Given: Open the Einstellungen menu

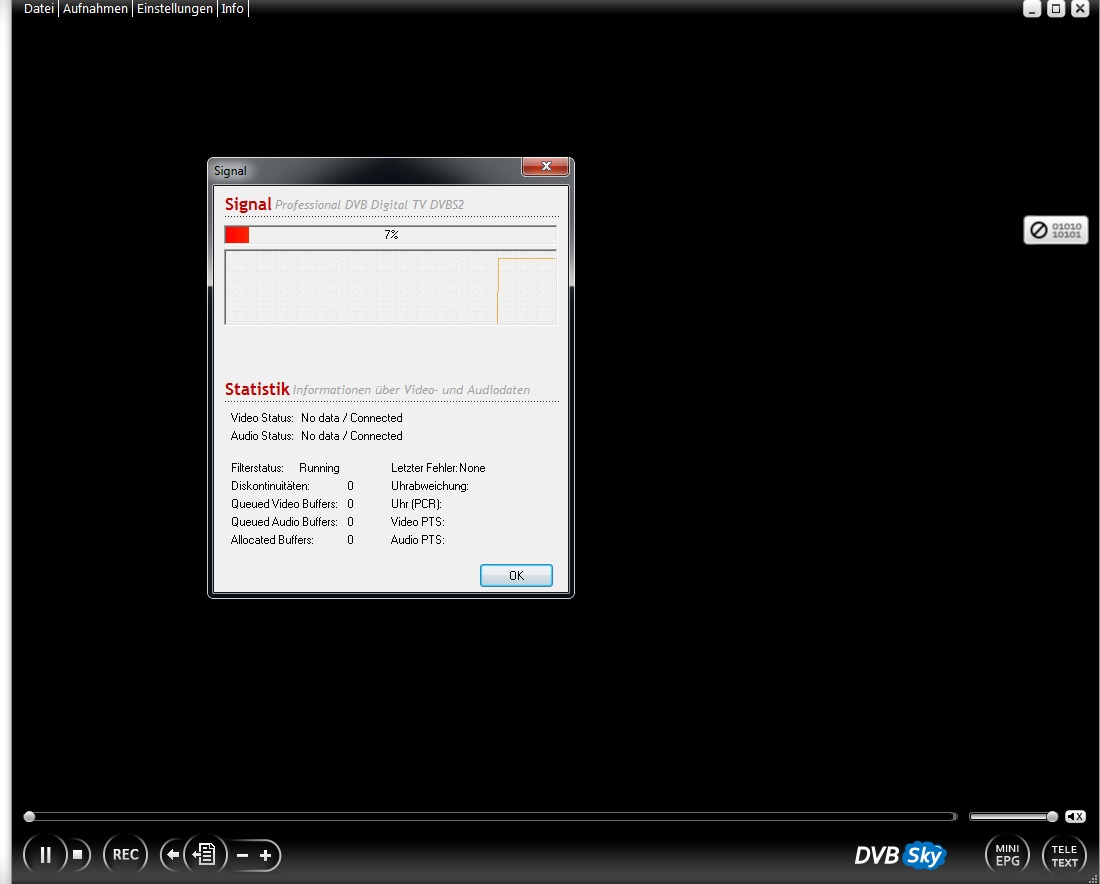Looking at the screenshot, I should pos(174,9).
